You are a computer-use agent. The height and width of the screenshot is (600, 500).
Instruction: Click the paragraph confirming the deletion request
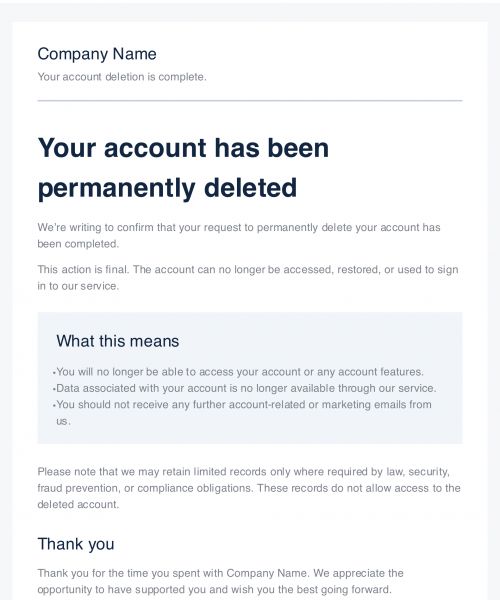(239, 235)
